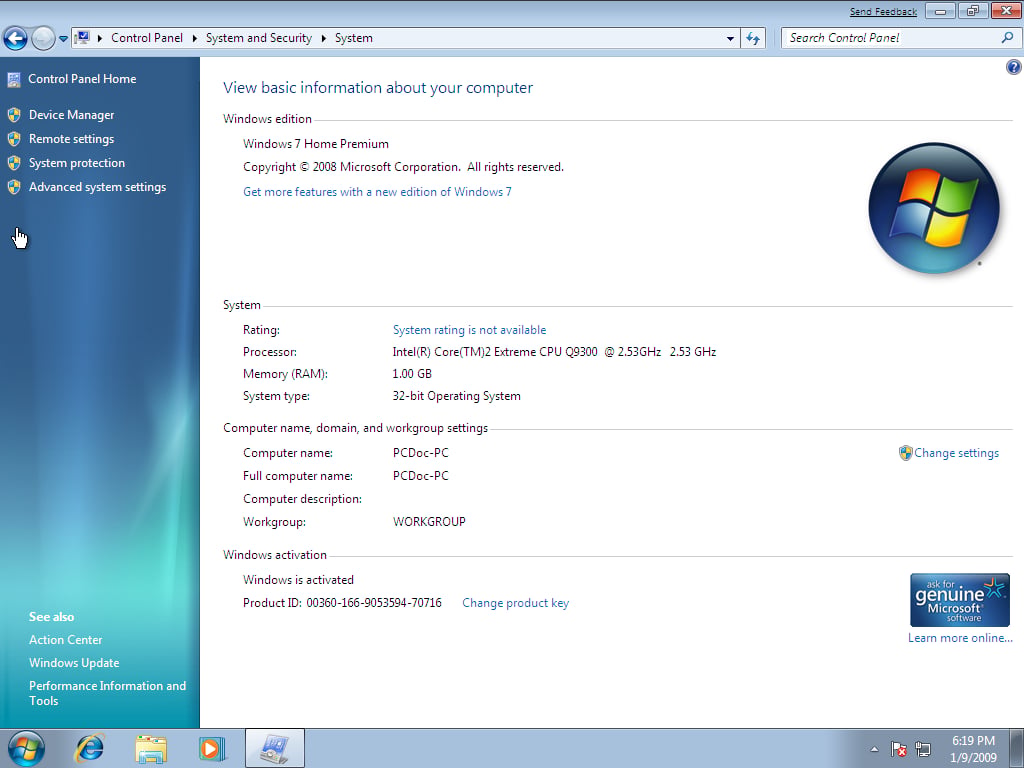Screen dimensions: 1024x768
Task: Open Send Feedback link in title bar
Action: 883,12
